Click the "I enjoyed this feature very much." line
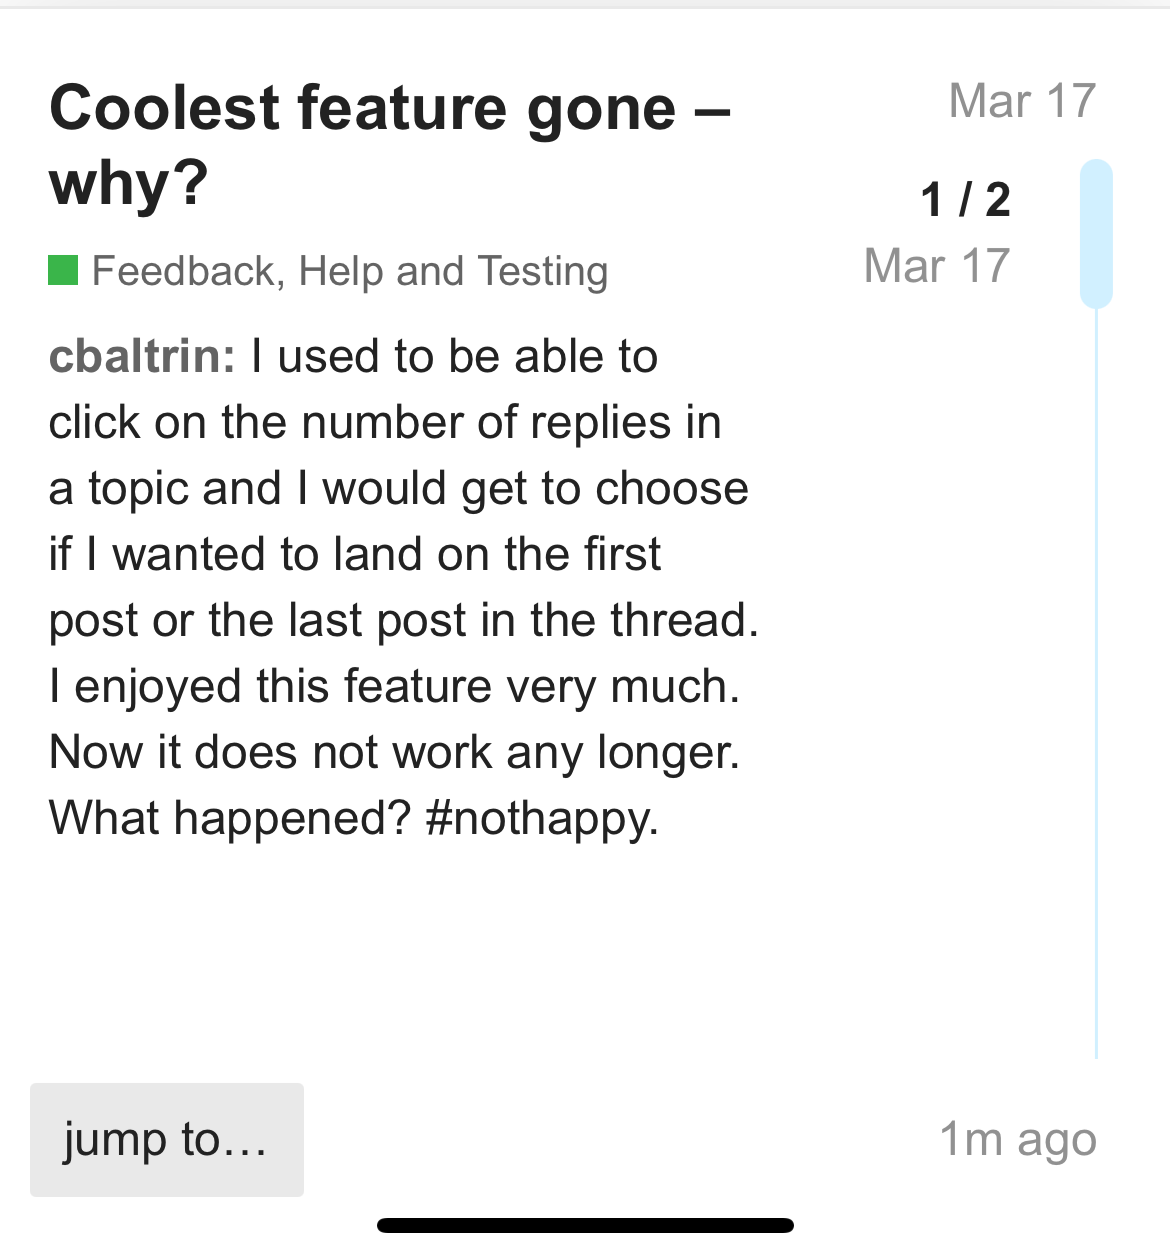Viewport: 1170px width, 1240px height. [394, 686]
